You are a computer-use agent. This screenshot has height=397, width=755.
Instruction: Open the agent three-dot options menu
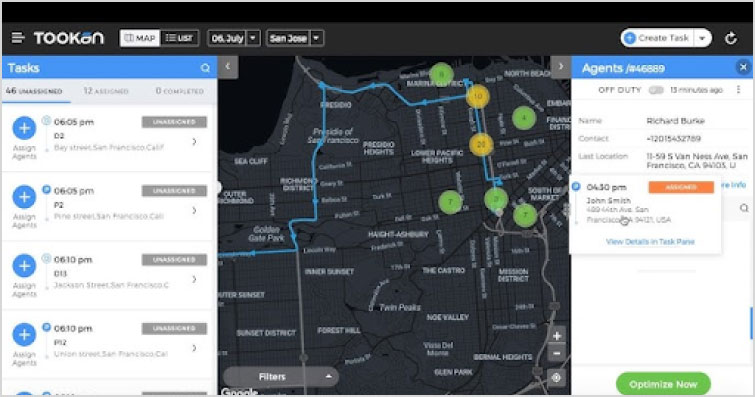738,90
